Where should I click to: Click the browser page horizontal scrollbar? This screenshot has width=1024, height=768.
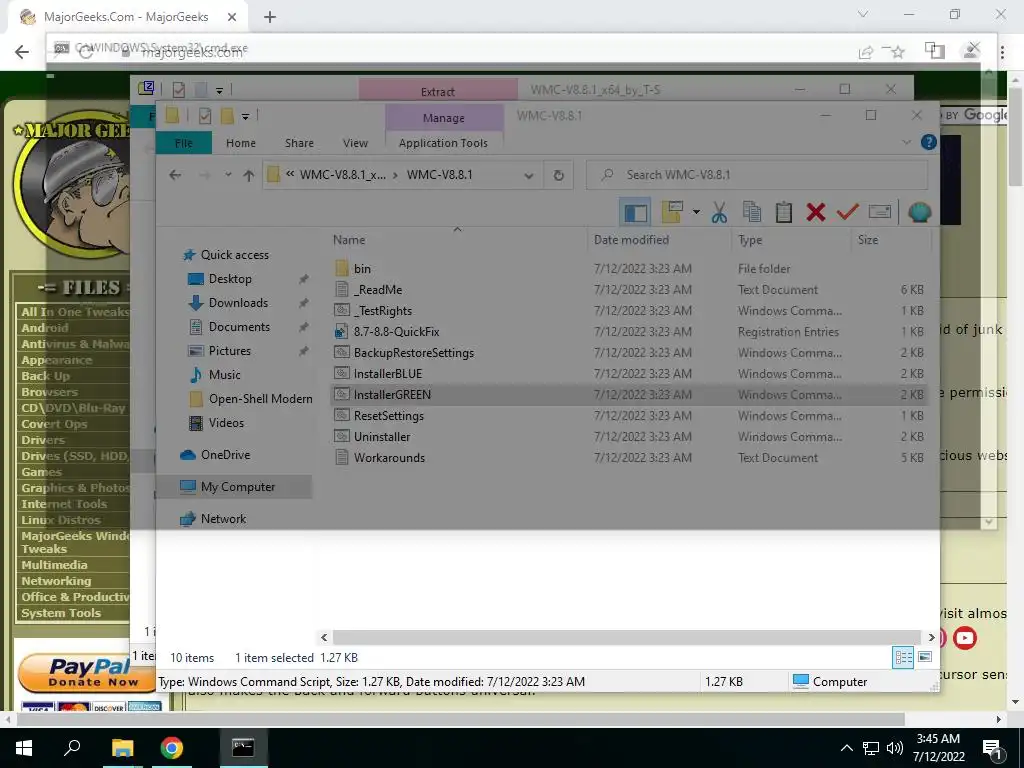tap(460, 720)
